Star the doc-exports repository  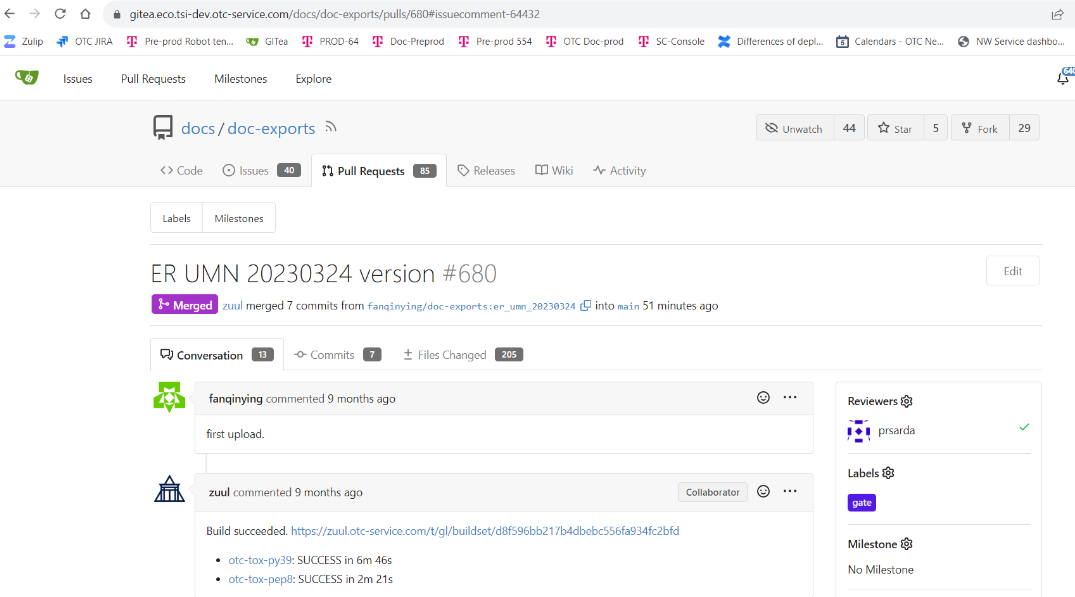coord(895,128)
